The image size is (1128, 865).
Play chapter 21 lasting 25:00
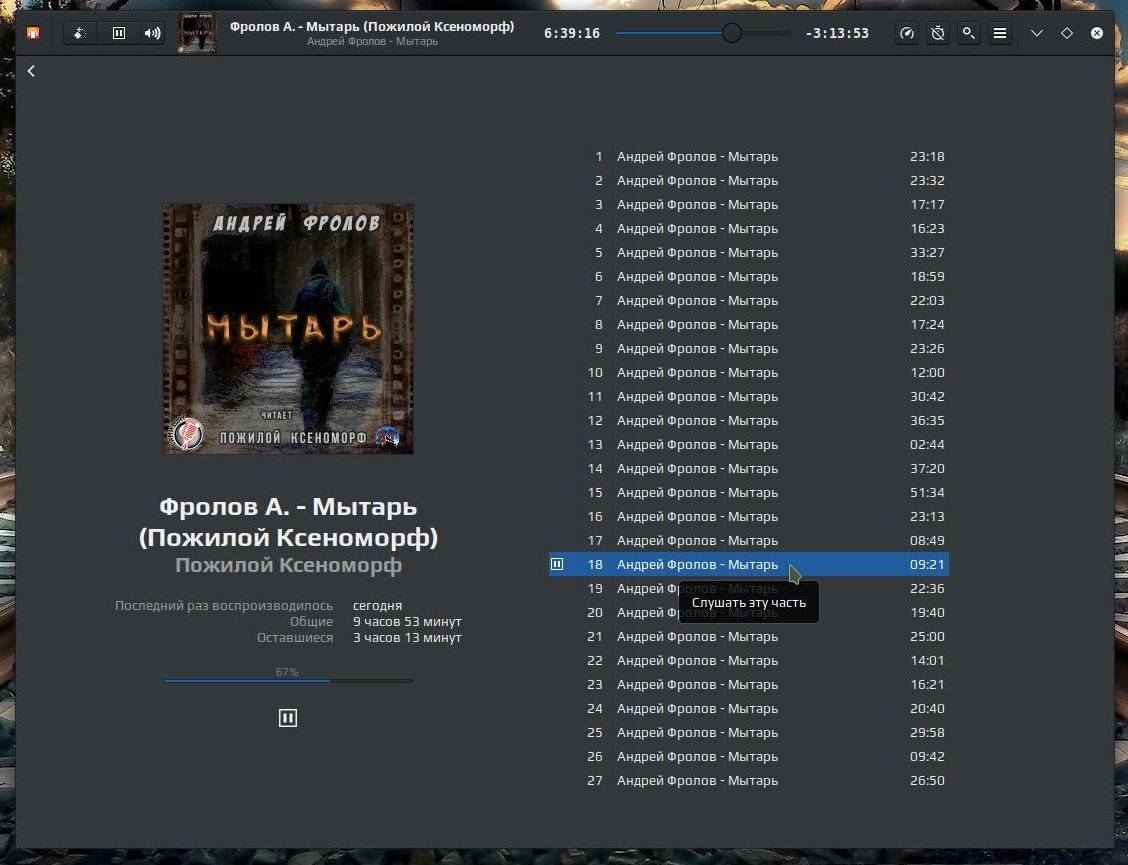pyautogui.click(x=748, y=636)
